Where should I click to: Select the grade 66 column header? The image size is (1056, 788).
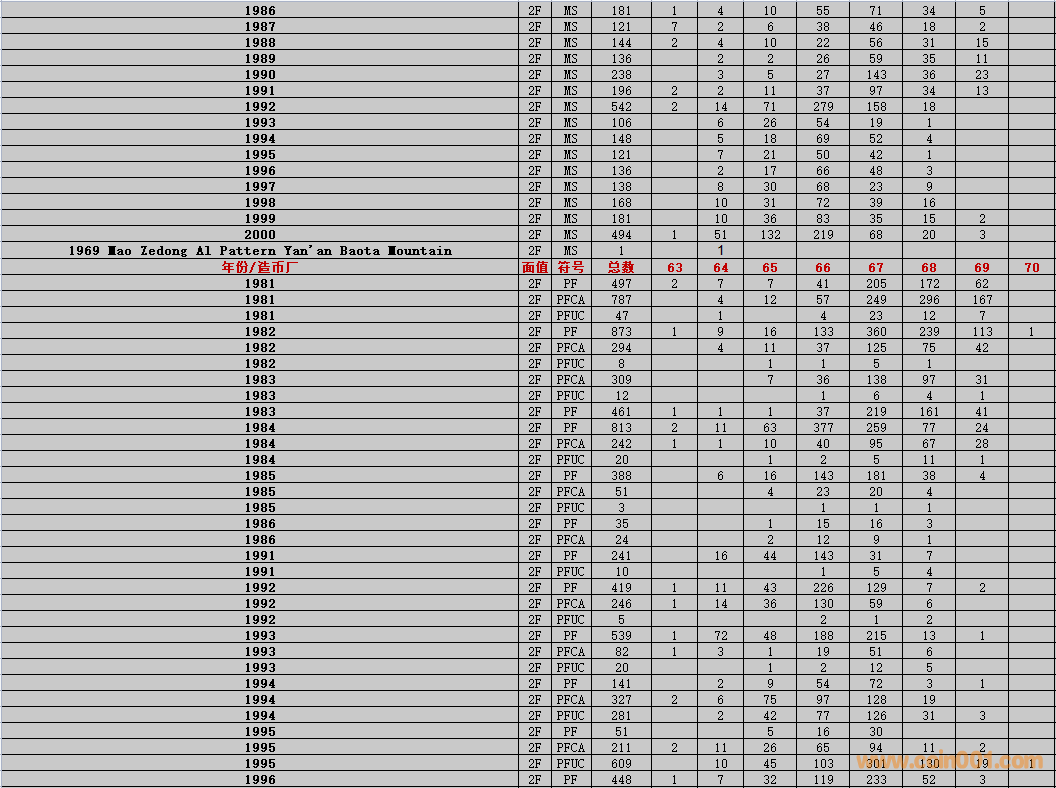tap(822, 267)
